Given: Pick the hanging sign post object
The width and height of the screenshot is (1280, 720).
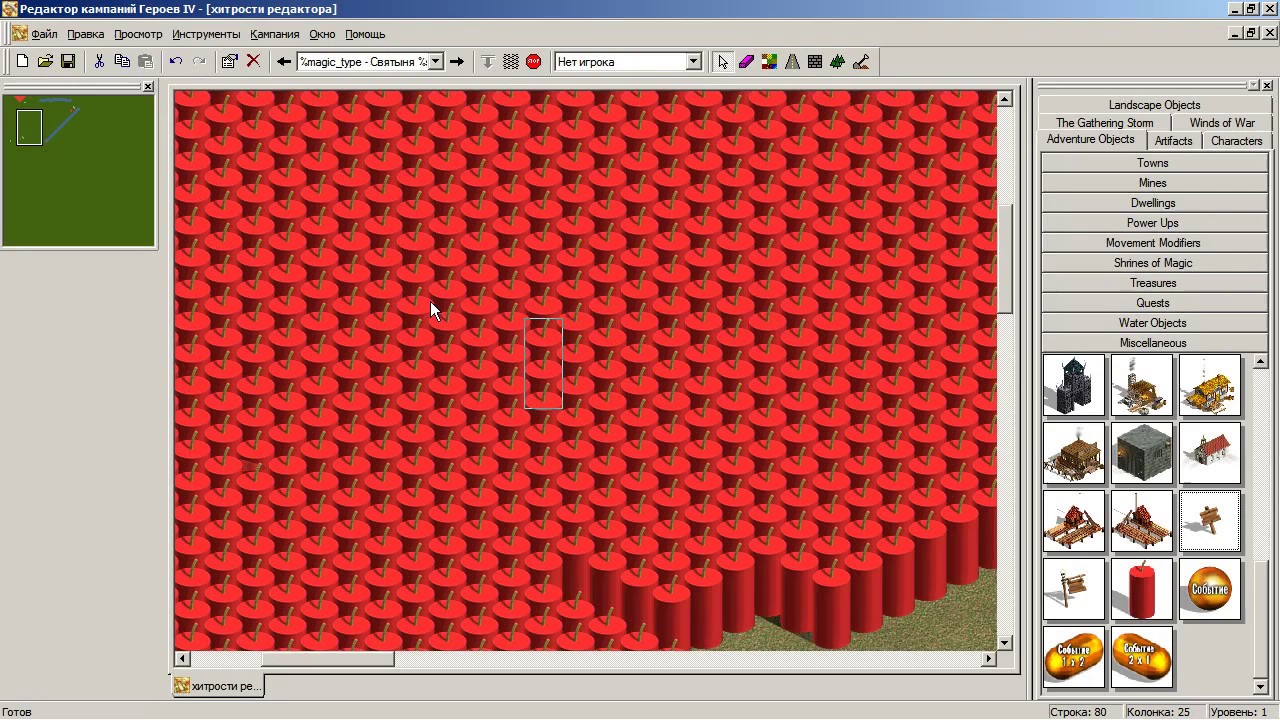Looking at the screenshot, I should [1074, 589].
